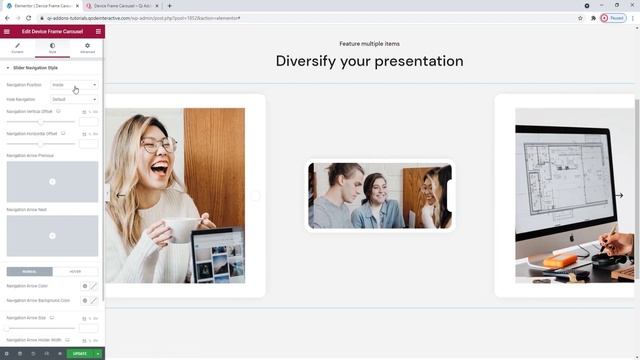Click the carousel previous arrow
Viewport: 640px width, 360px height.
pyautogui.click(x=120, y=196)
